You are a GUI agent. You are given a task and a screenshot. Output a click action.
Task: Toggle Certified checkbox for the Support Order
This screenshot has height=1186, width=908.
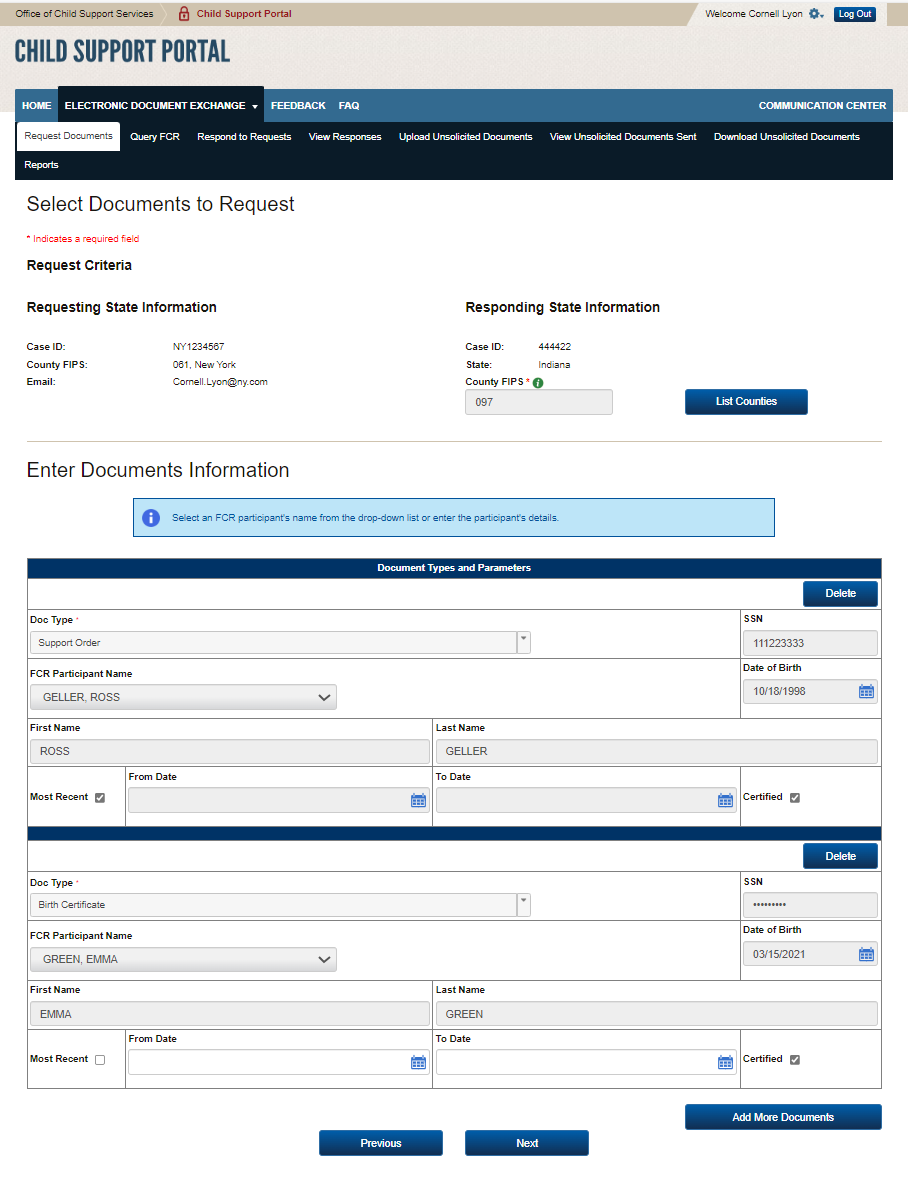pyautogui.click(x=795, y=798)
